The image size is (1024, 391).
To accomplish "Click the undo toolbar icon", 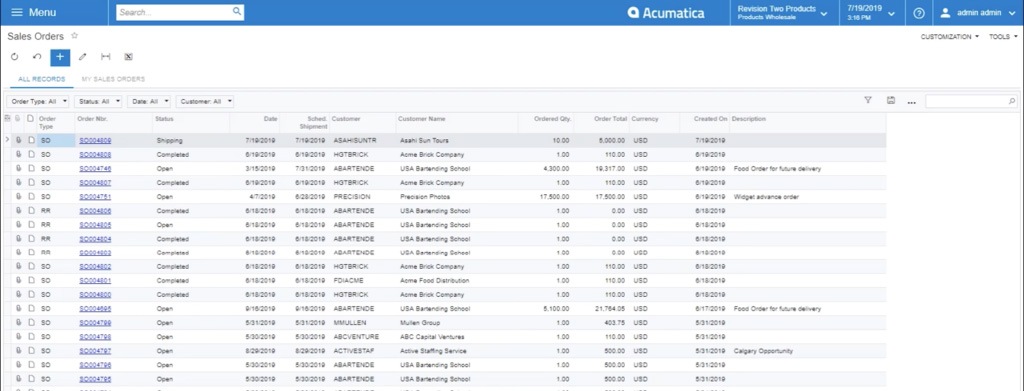I will (37, 57).
